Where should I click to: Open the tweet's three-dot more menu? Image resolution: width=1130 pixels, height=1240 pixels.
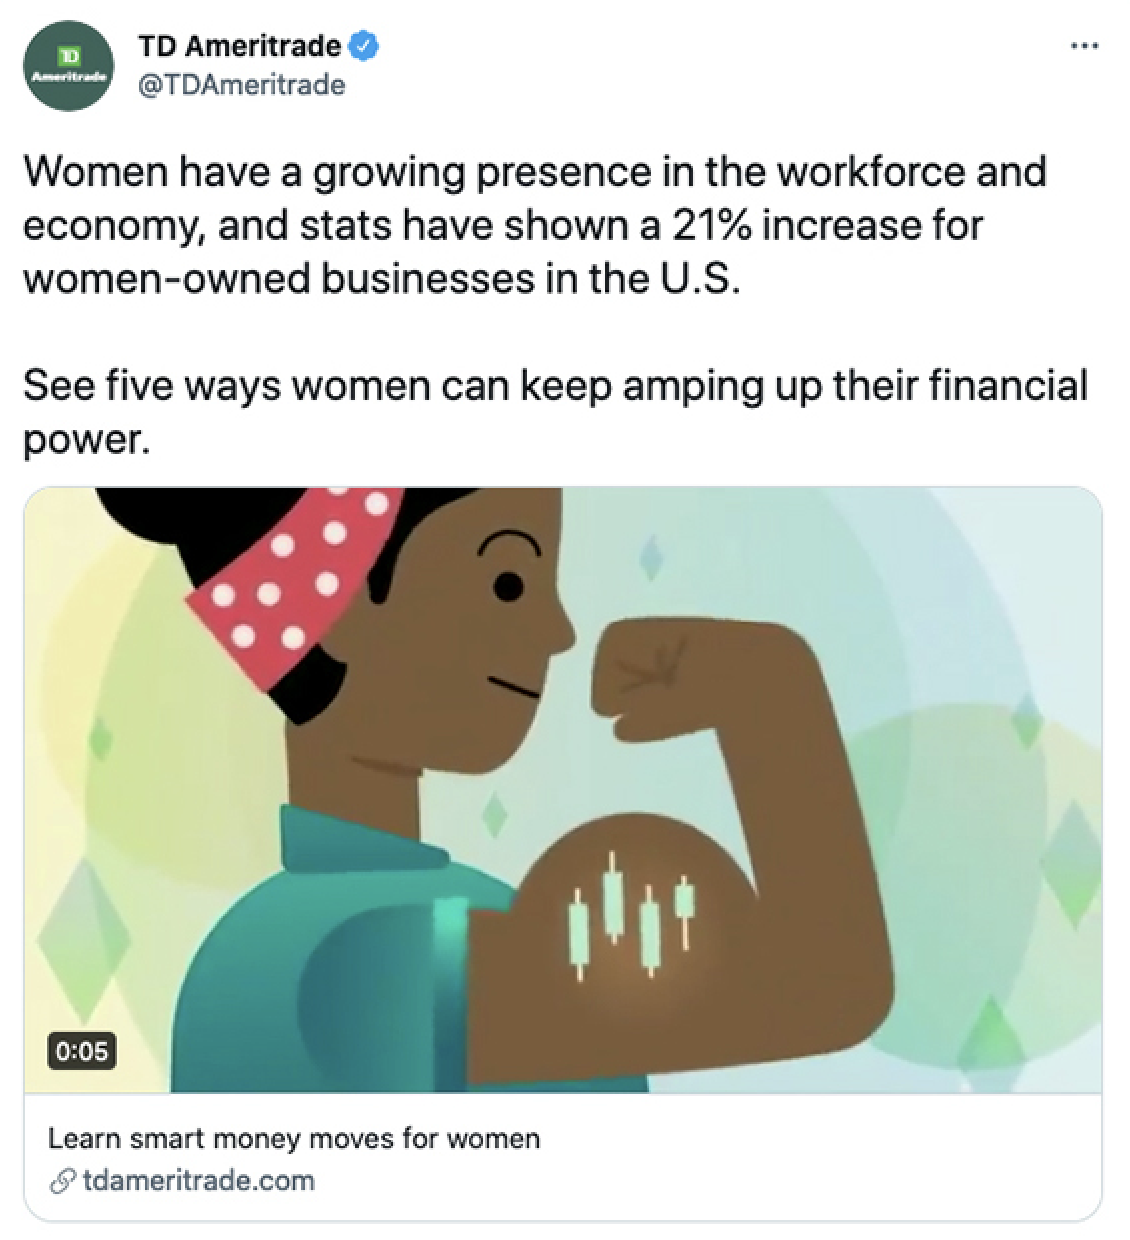1084,46
